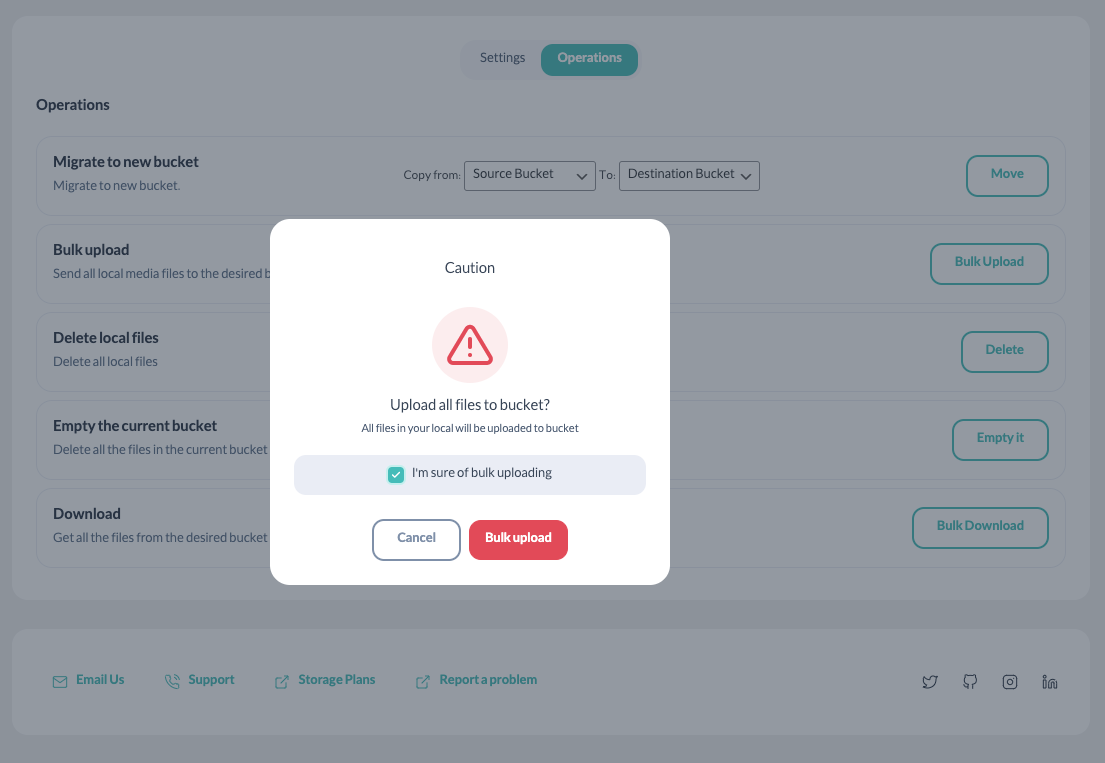Cancel the bulk upload caution dialog
The width and height of the screenshot is (1105, 763).
point(416,540)
